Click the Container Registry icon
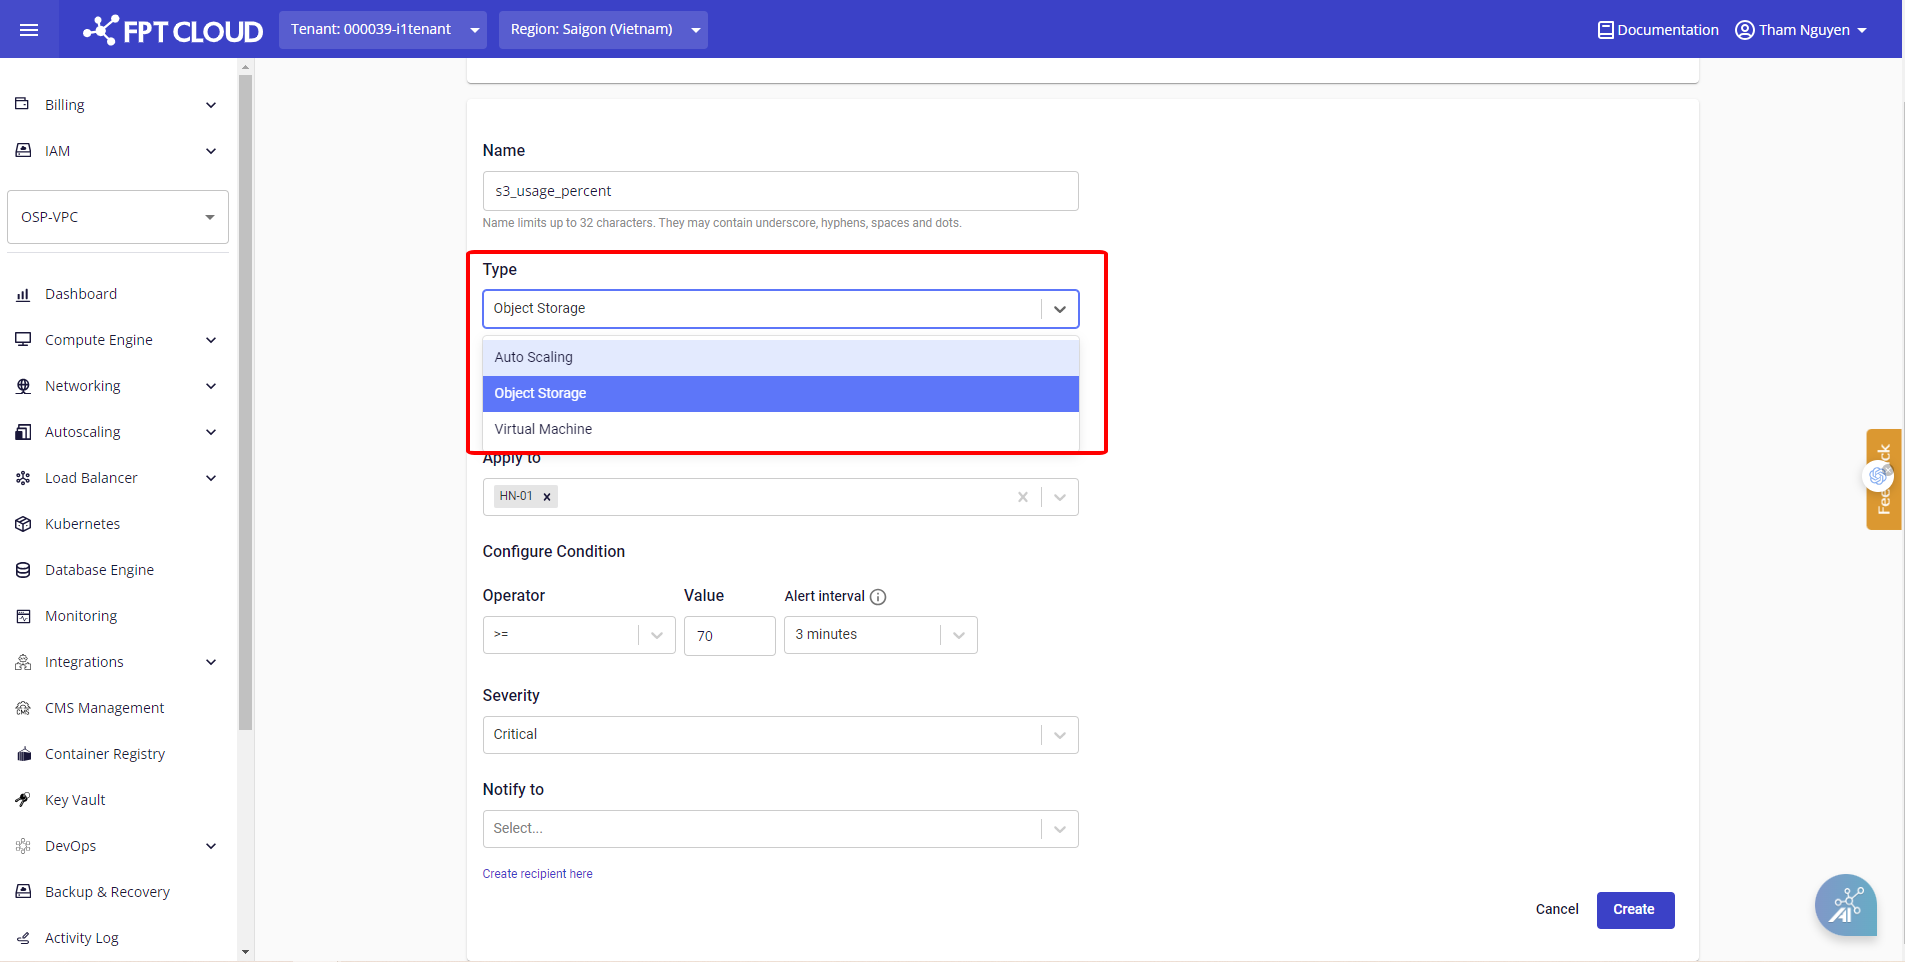Viewport: 1905px width, 962px height. pos(23,754)
